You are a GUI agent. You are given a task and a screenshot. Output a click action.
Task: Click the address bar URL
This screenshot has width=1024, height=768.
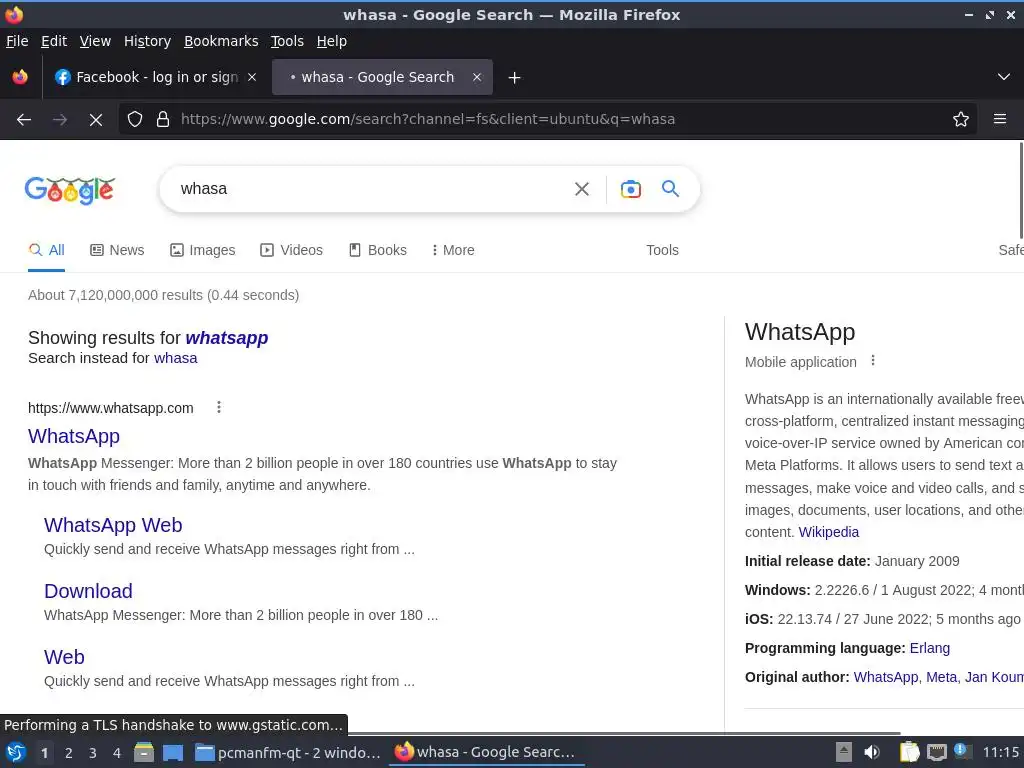click(428, 120)
